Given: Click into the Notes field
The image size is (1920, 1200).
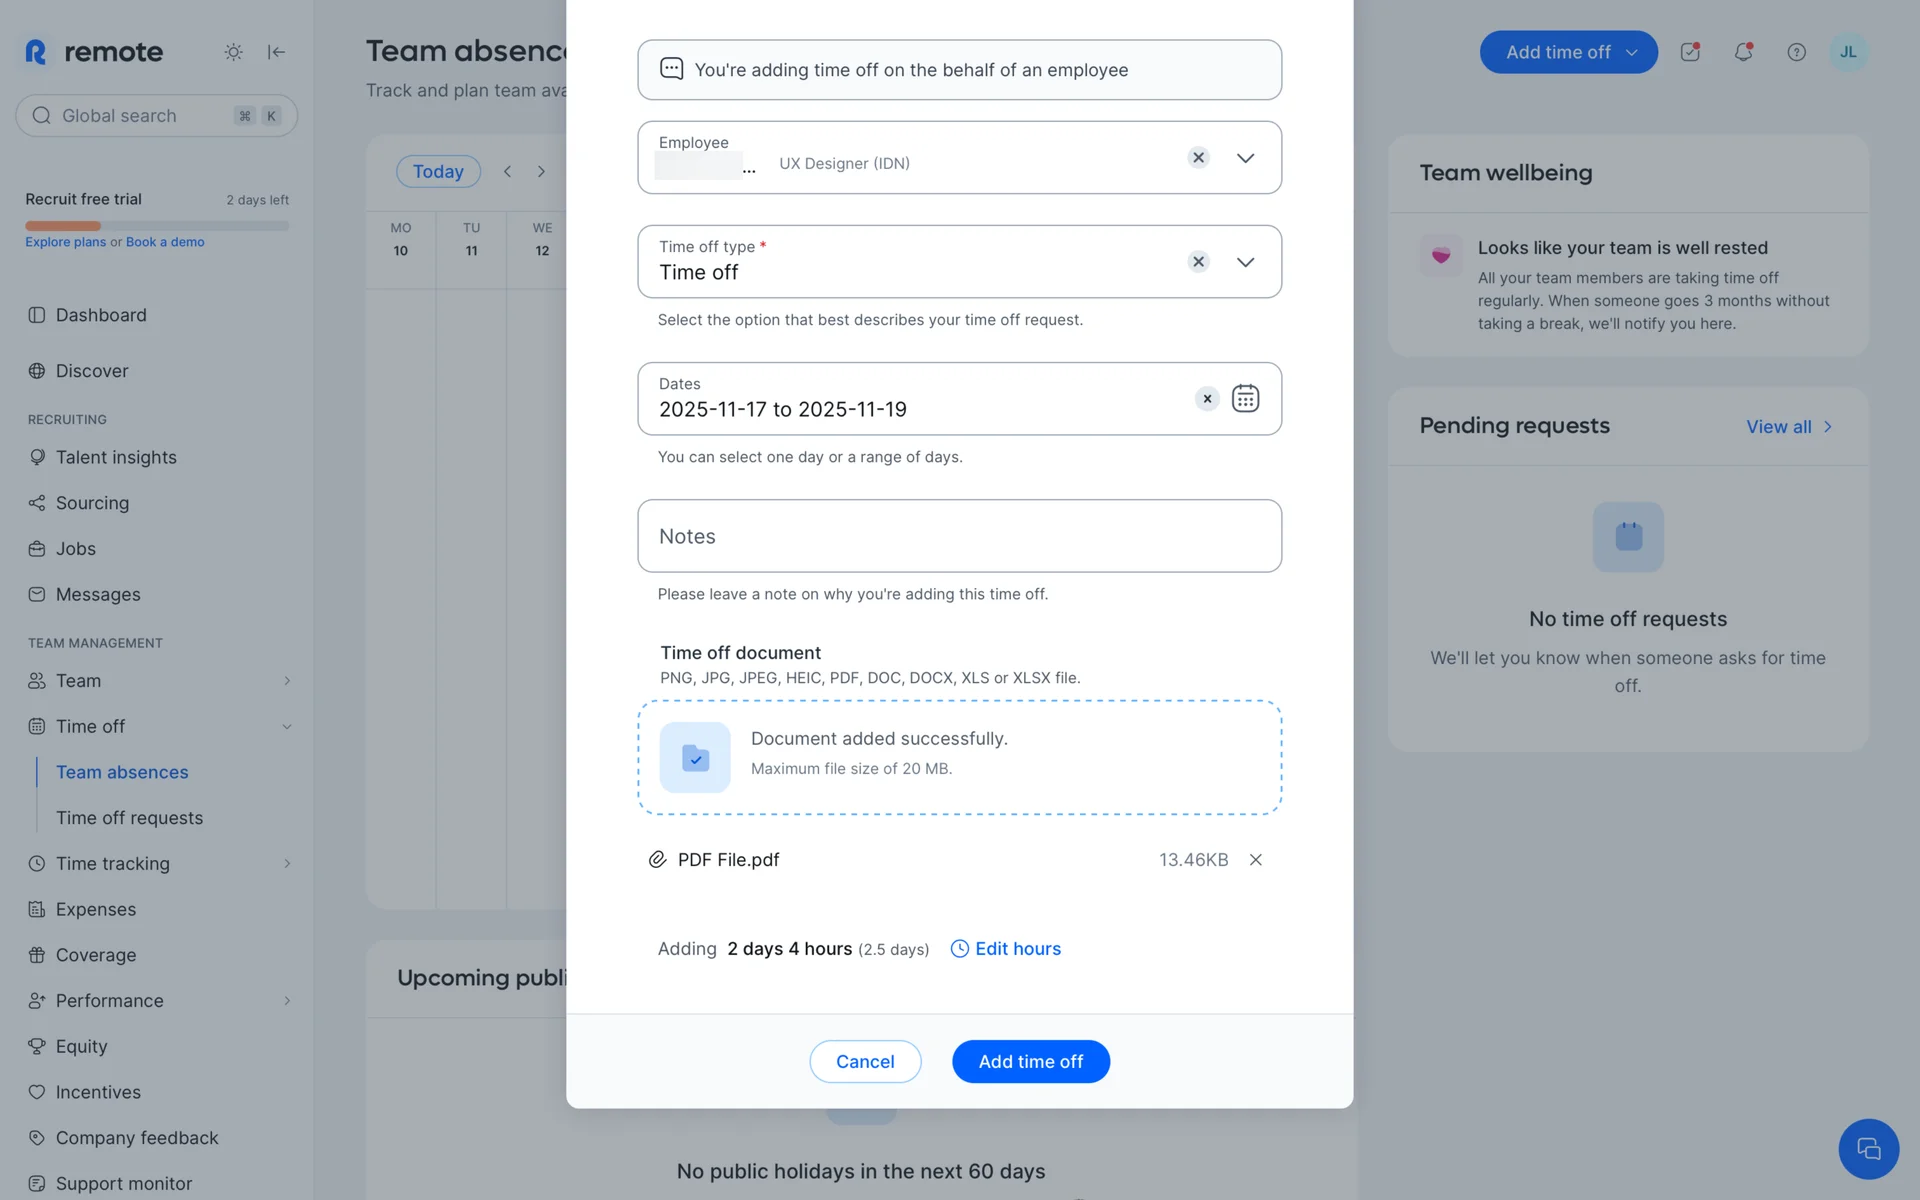Looking at the screenshot, I should (959, 536).
